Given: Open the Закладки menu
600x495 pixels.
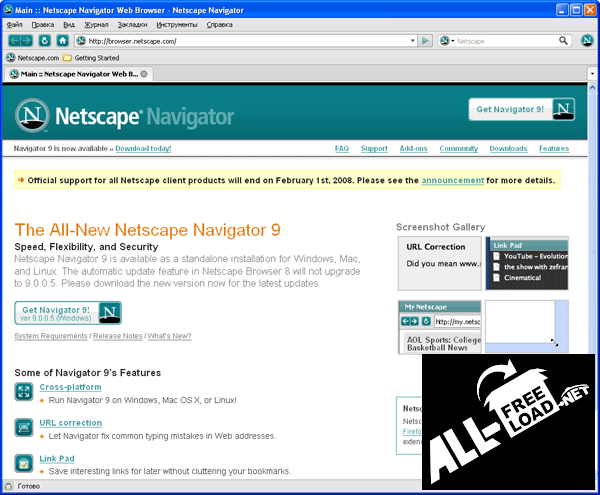Looking at the screenshot, I should point(132,23).
